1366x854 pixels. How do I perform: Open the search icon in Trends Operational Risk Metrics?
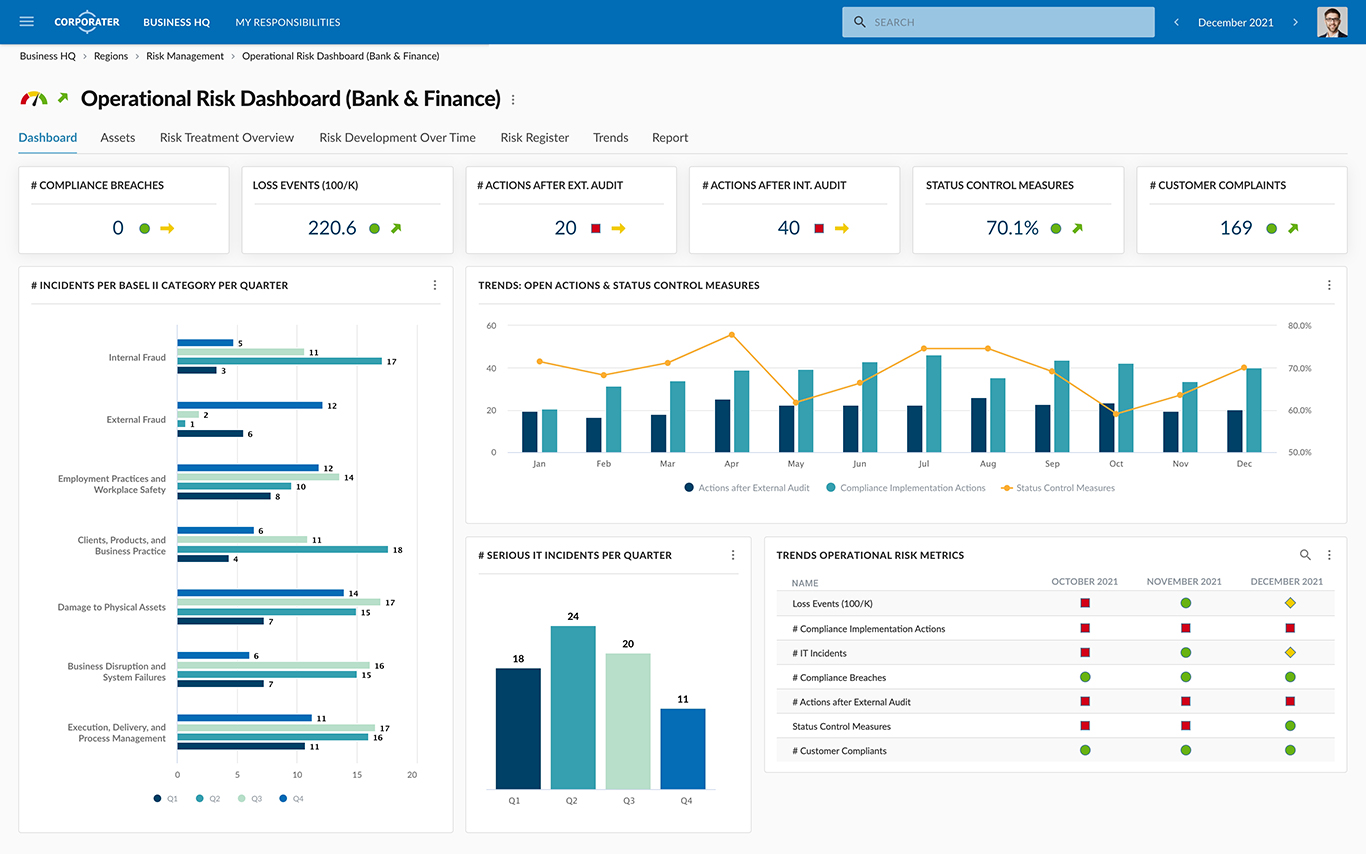tap(1305, 554)
